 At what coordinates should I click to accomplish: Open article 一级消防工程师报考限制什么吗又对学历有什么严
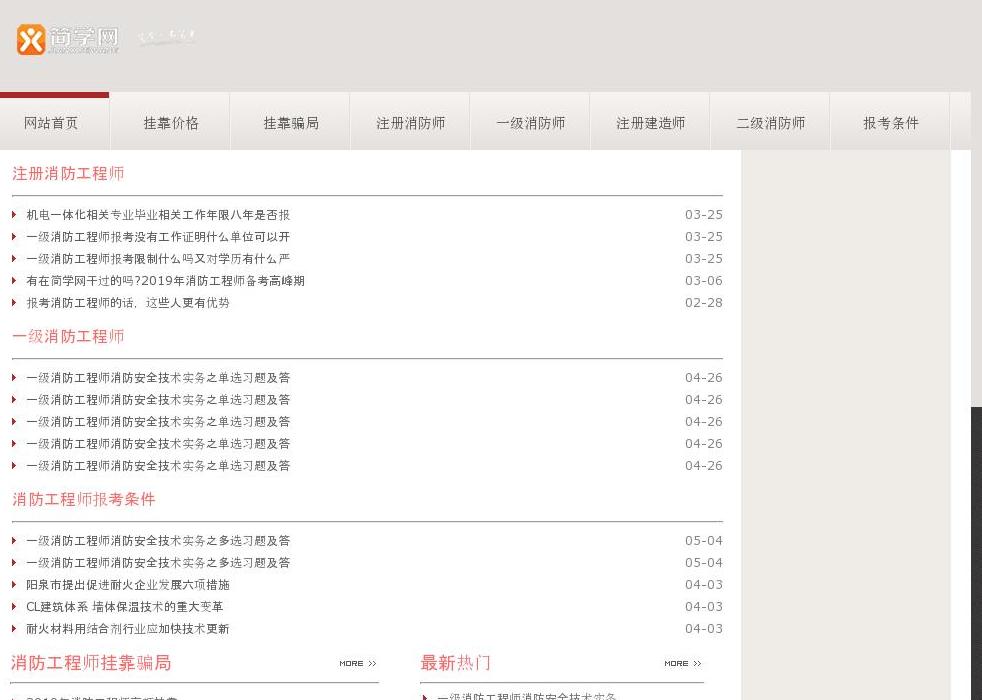pos(158,259)
